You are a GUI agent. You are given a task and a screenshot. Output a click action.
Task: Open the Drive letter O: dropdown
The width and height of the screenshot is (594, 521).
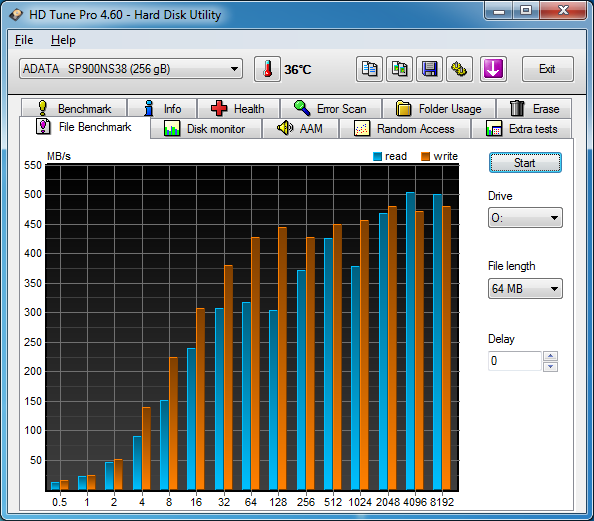point(525,217)
